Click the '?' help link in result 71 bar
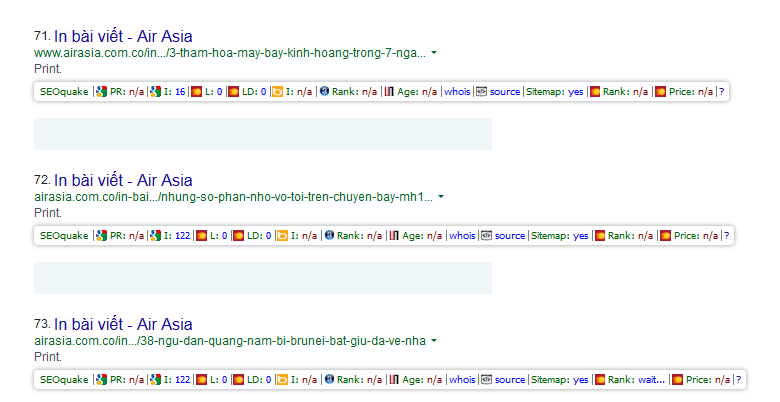 coord(721,92)
